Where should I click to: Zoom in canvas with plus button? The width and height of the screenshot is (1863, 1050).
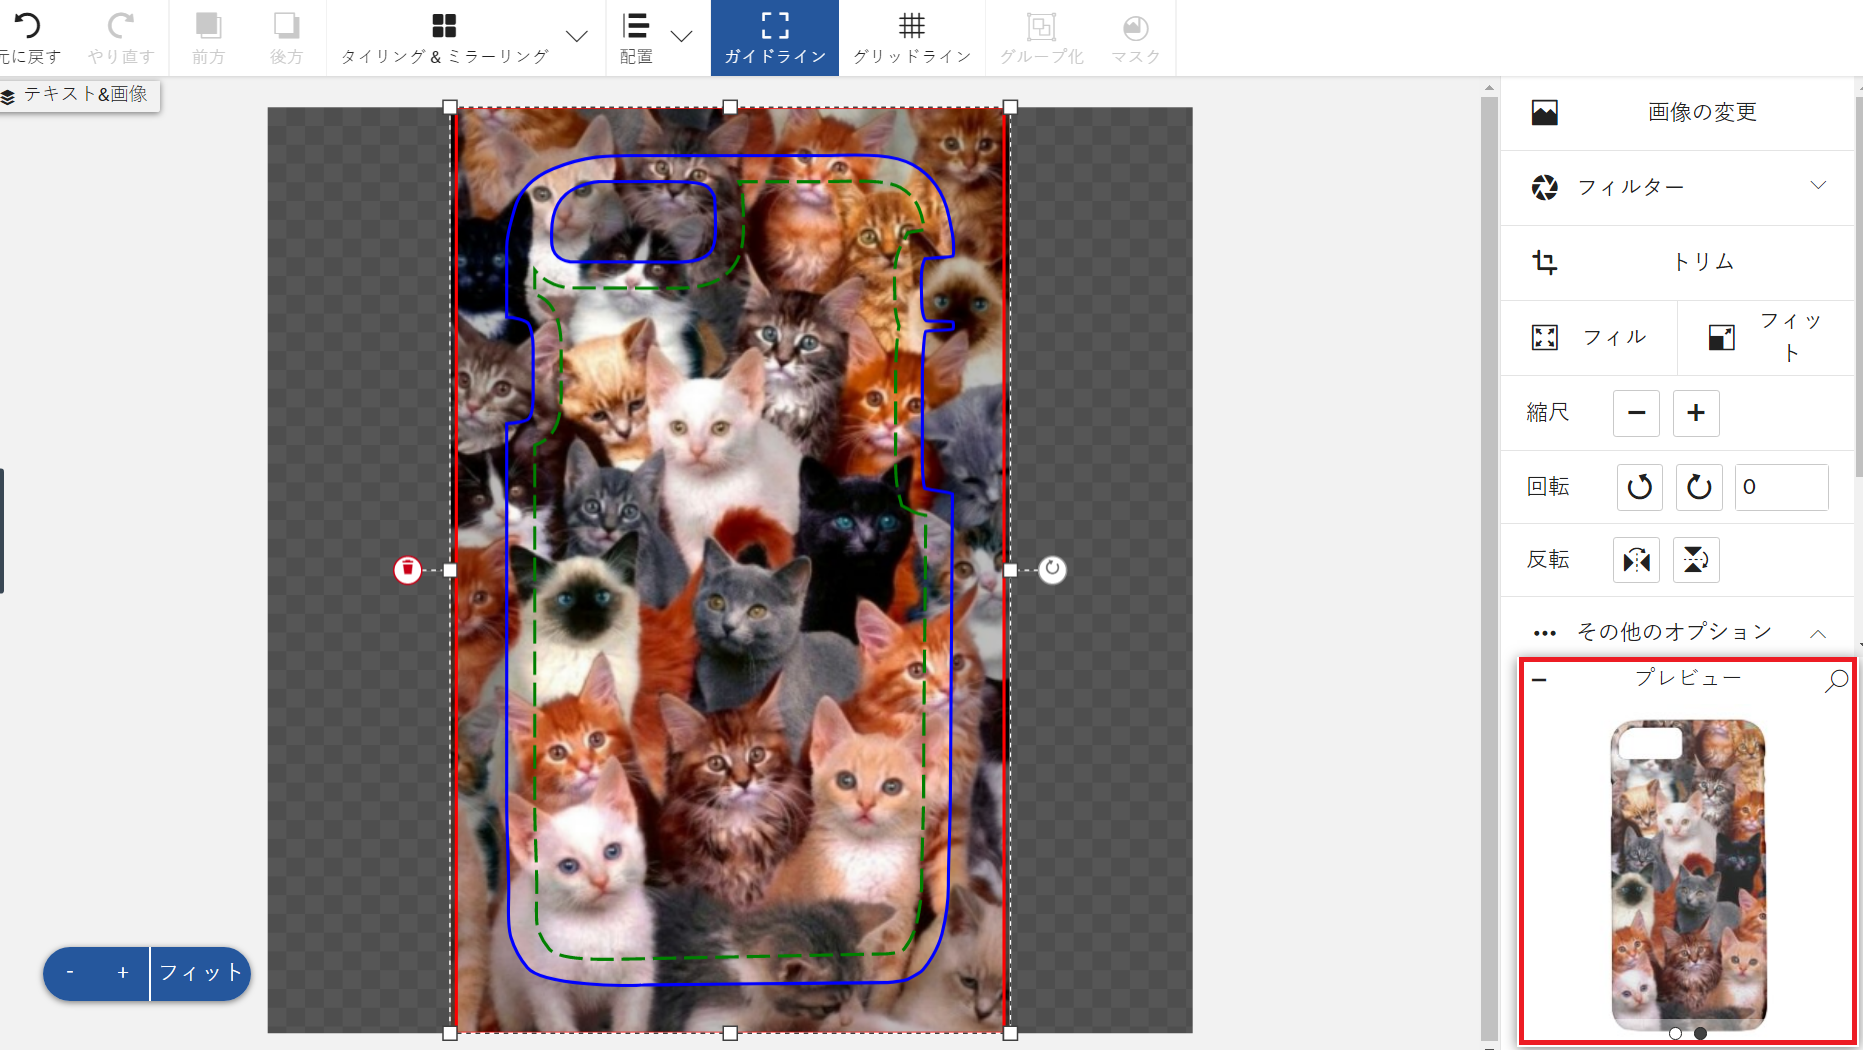[123, 973]
